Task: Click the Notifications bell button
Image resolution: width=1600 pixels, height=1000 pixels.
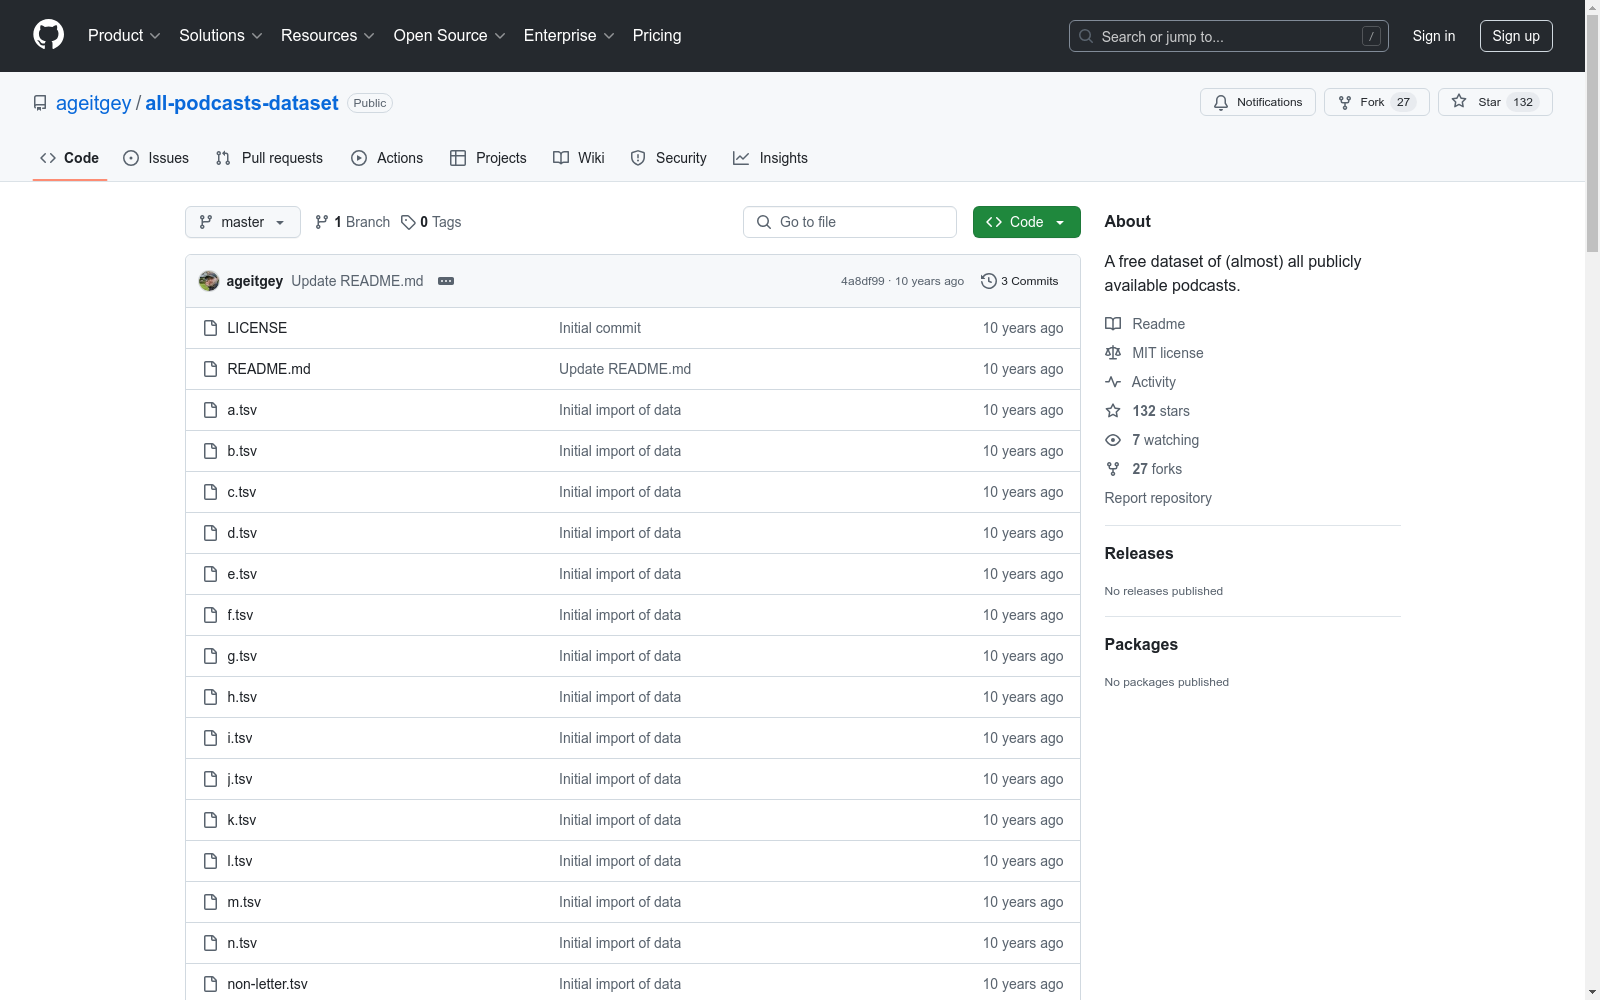Action: tap(1258, 102)
